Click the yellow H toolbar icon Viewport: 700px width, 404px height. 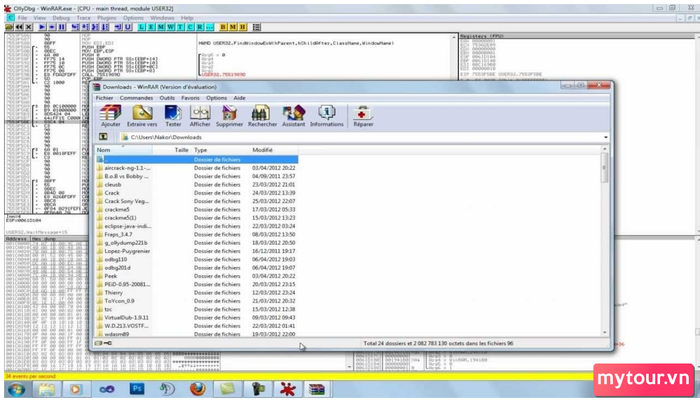(x=242, y=27)
